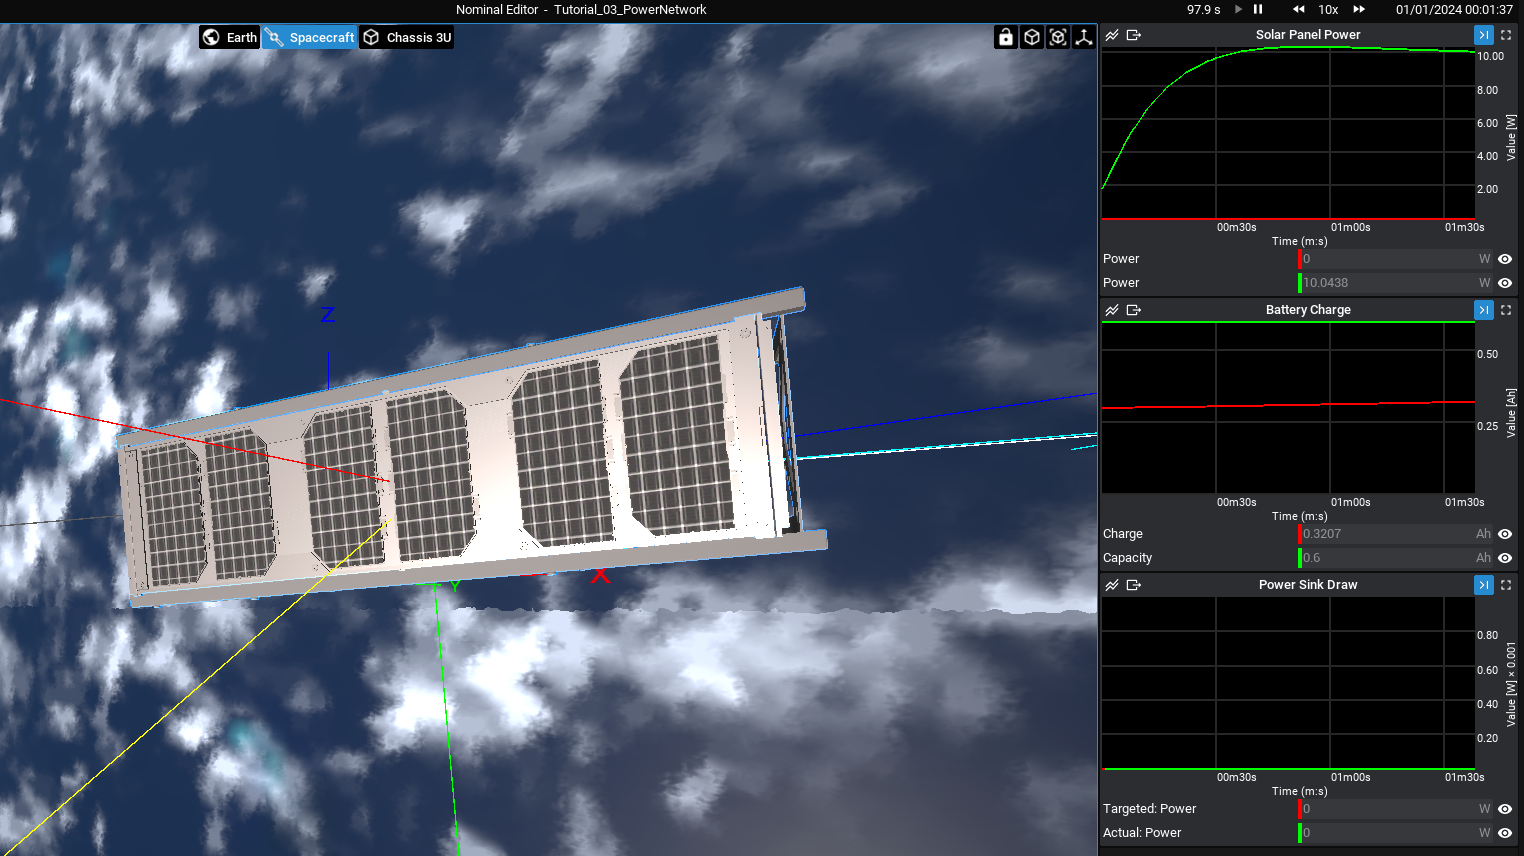This screenshot has height=856, width=1524.
Task: Click the cube view icon
Action: tap(1032, 37)
